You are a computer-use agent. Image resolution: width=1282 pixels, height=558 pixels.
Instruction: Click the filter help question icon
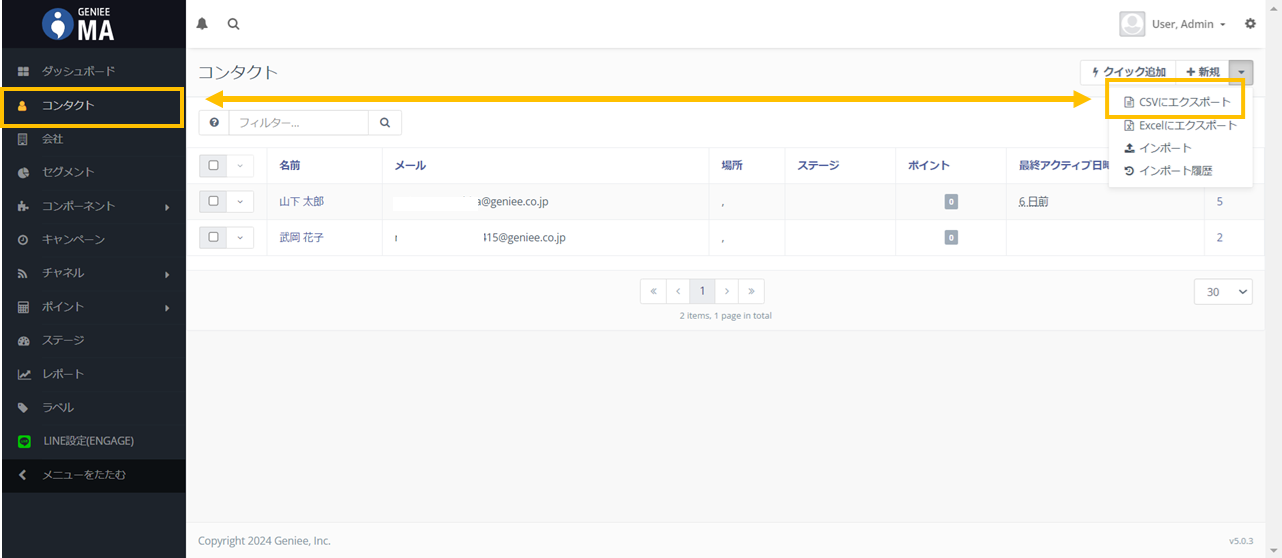214,123
